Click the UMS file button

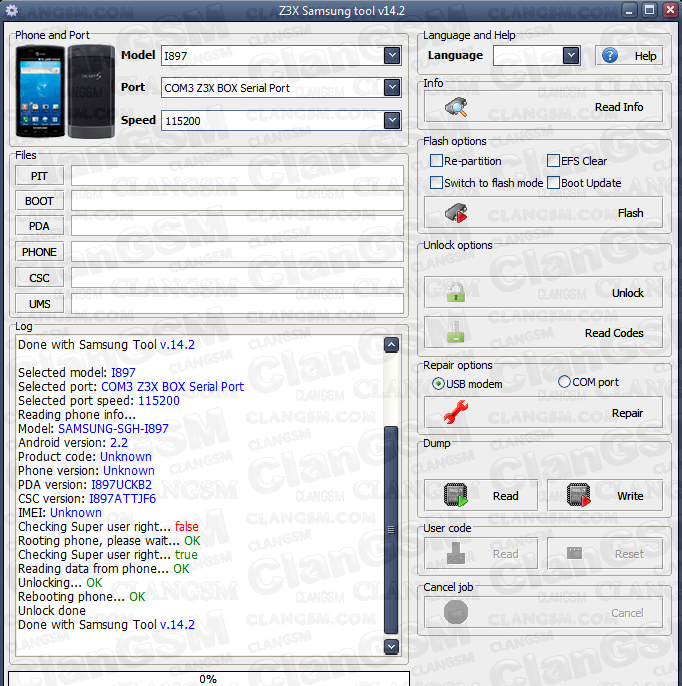[x=39, y=304]
